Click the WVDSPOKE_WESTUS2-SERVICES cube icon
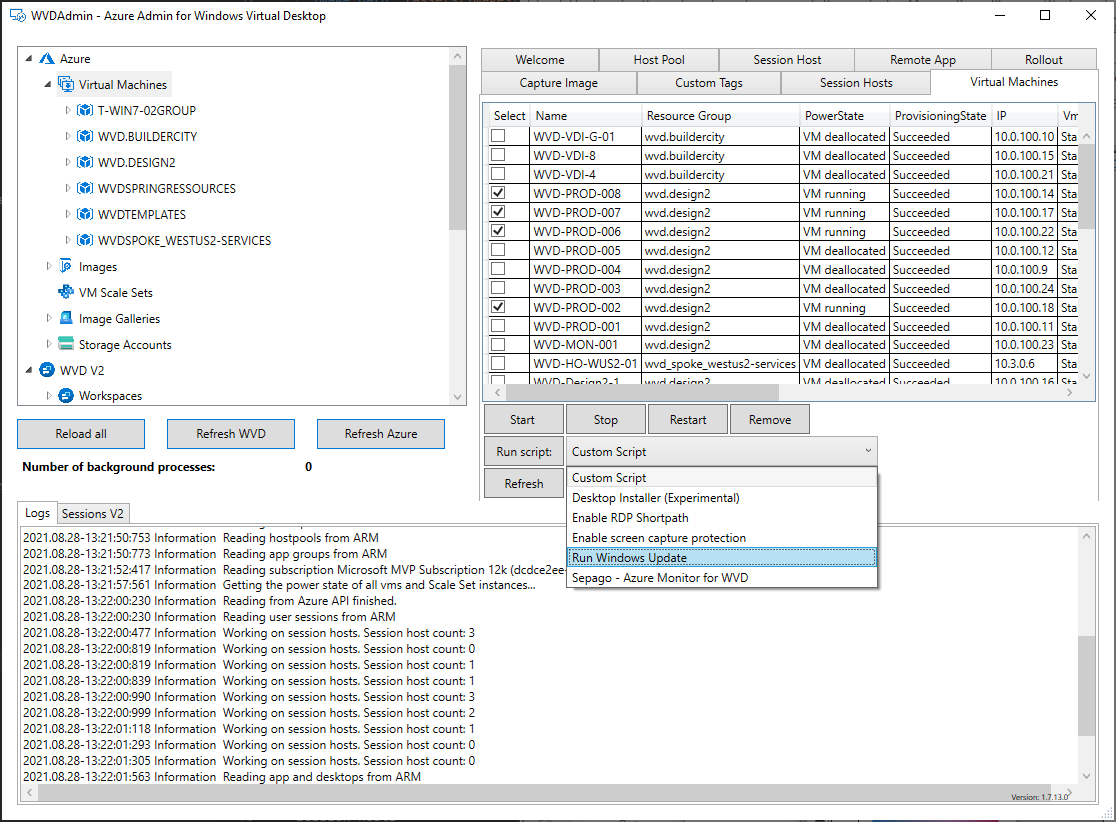The image size is (1116, 822). tap(85, 241)
